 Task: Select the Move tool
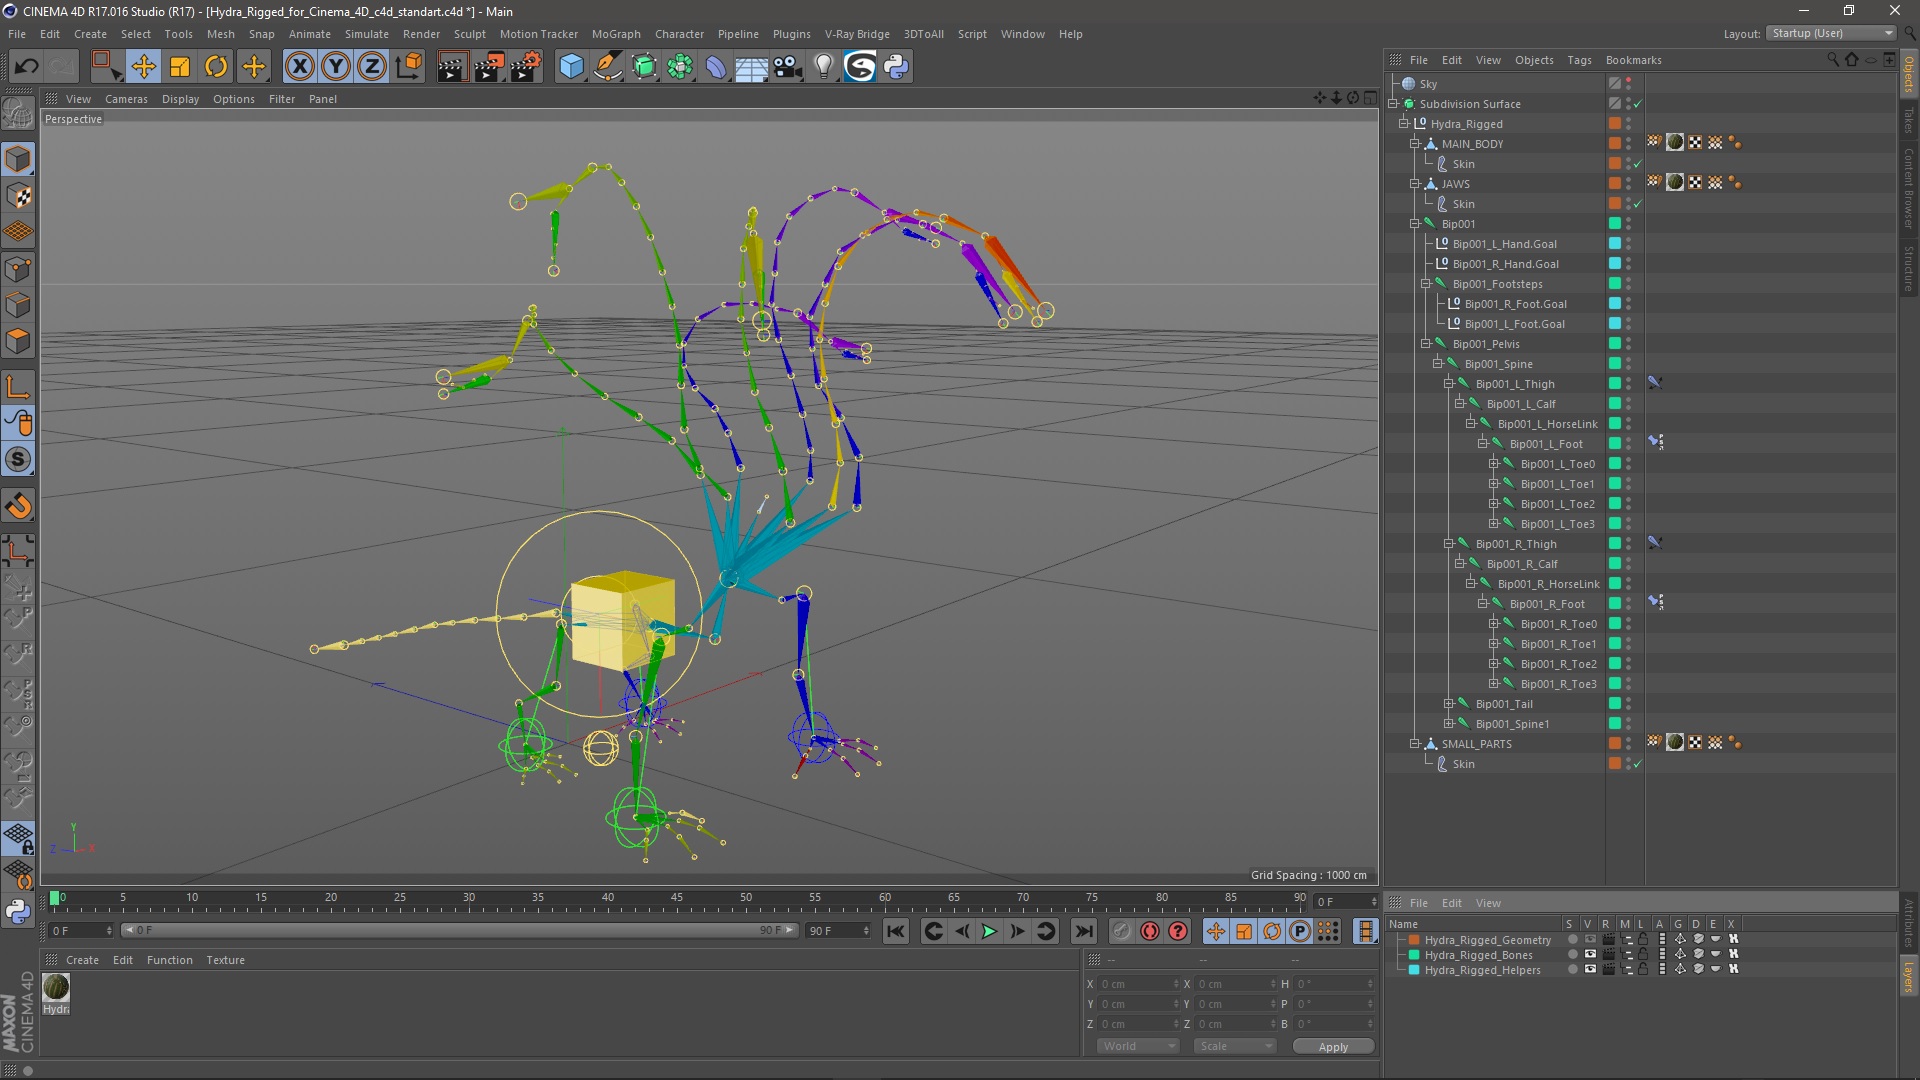point(143,67)
